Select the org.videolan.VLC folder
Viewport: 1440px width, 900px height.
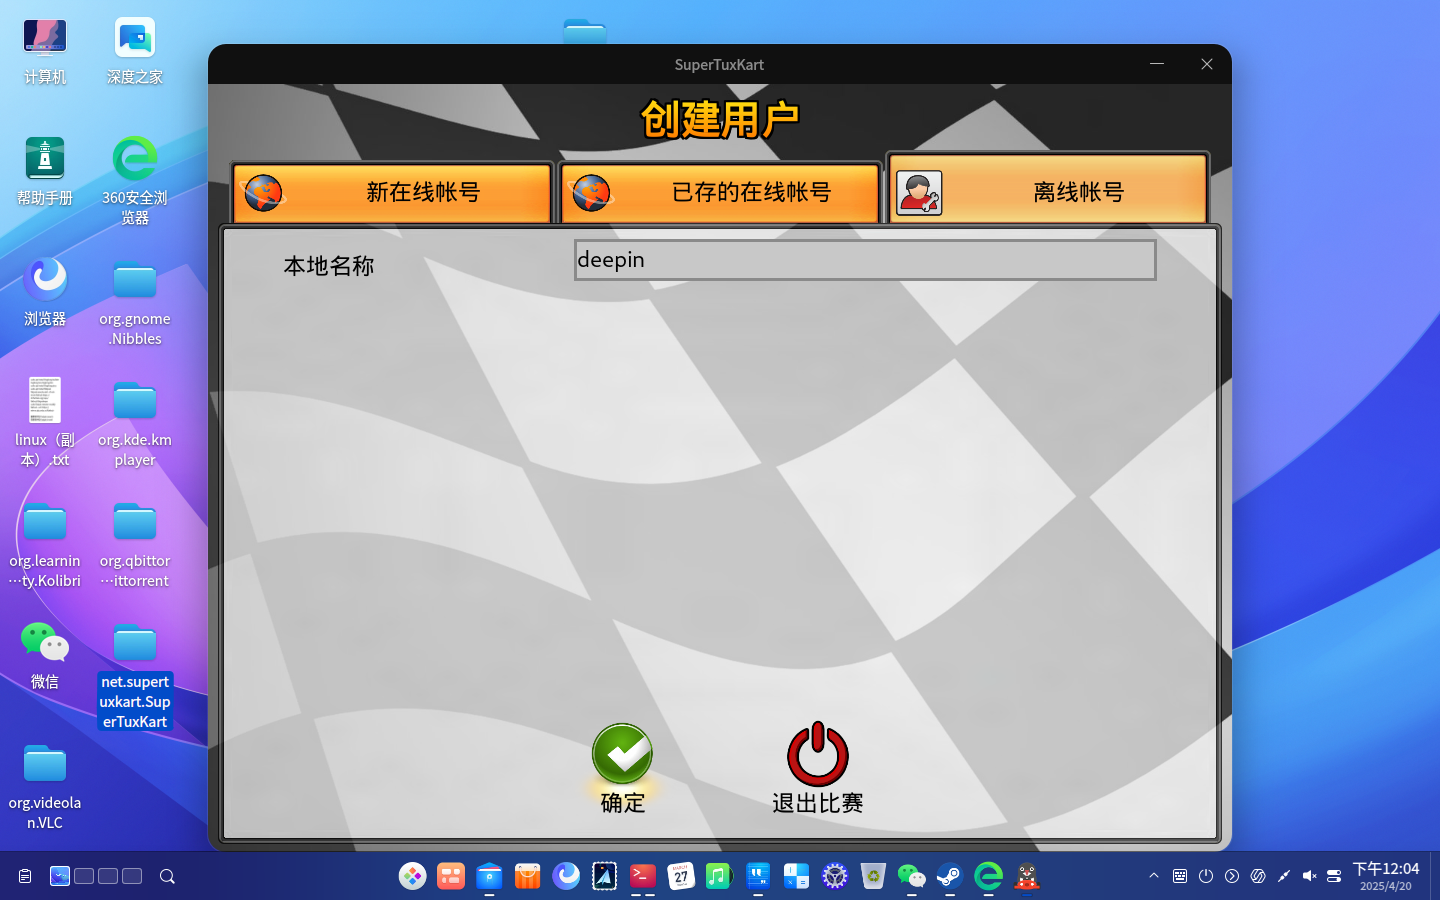(45, 788)
